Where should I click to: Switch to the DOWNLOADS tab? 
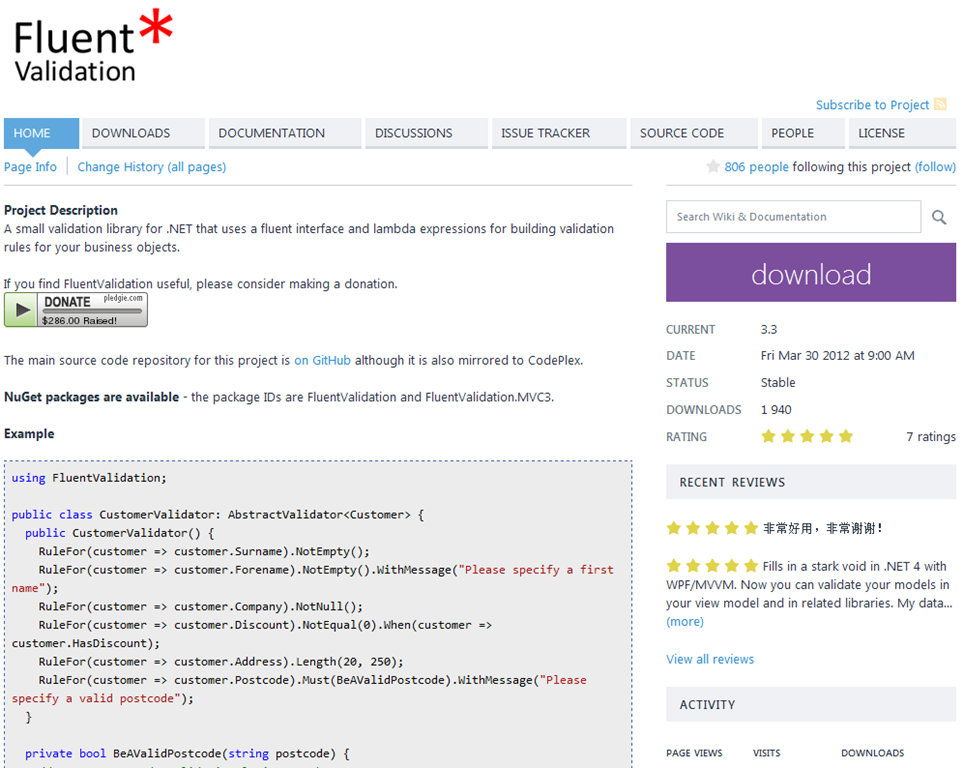(x=143, y=133)
